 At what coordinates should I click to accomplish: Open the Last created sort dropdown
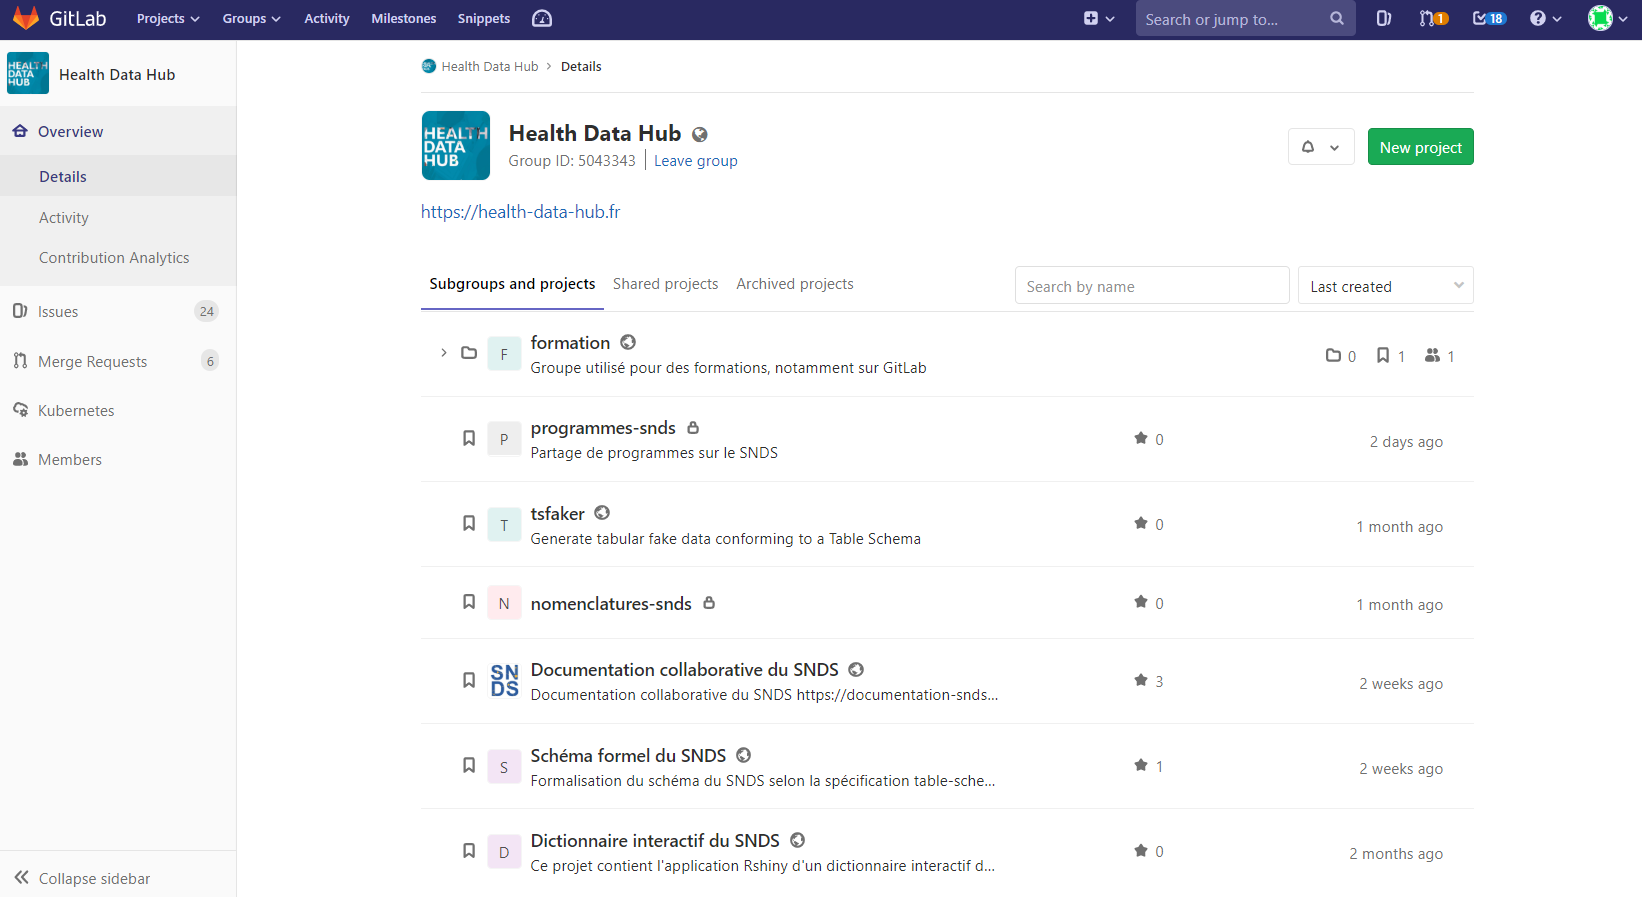(1385, 286)
